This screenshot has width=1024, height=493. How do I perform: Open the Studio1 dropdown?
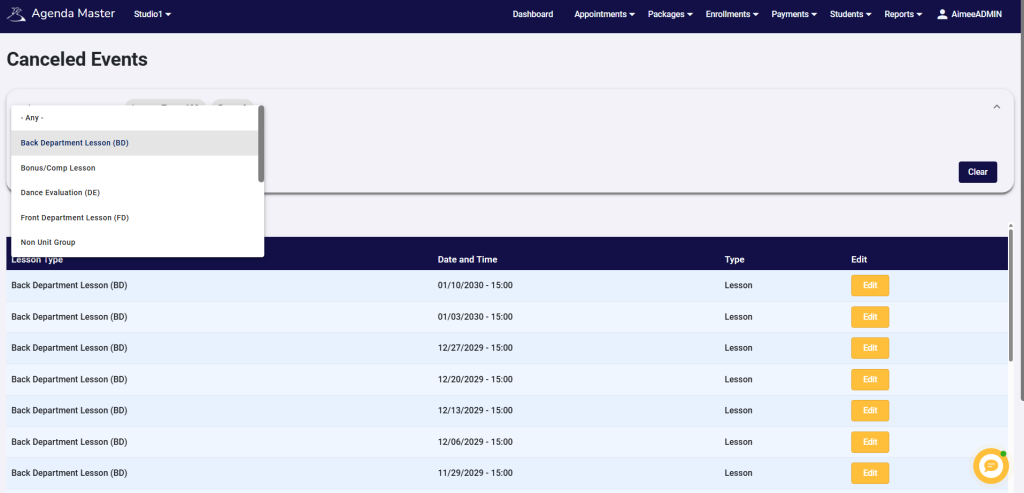click(152, 15)
